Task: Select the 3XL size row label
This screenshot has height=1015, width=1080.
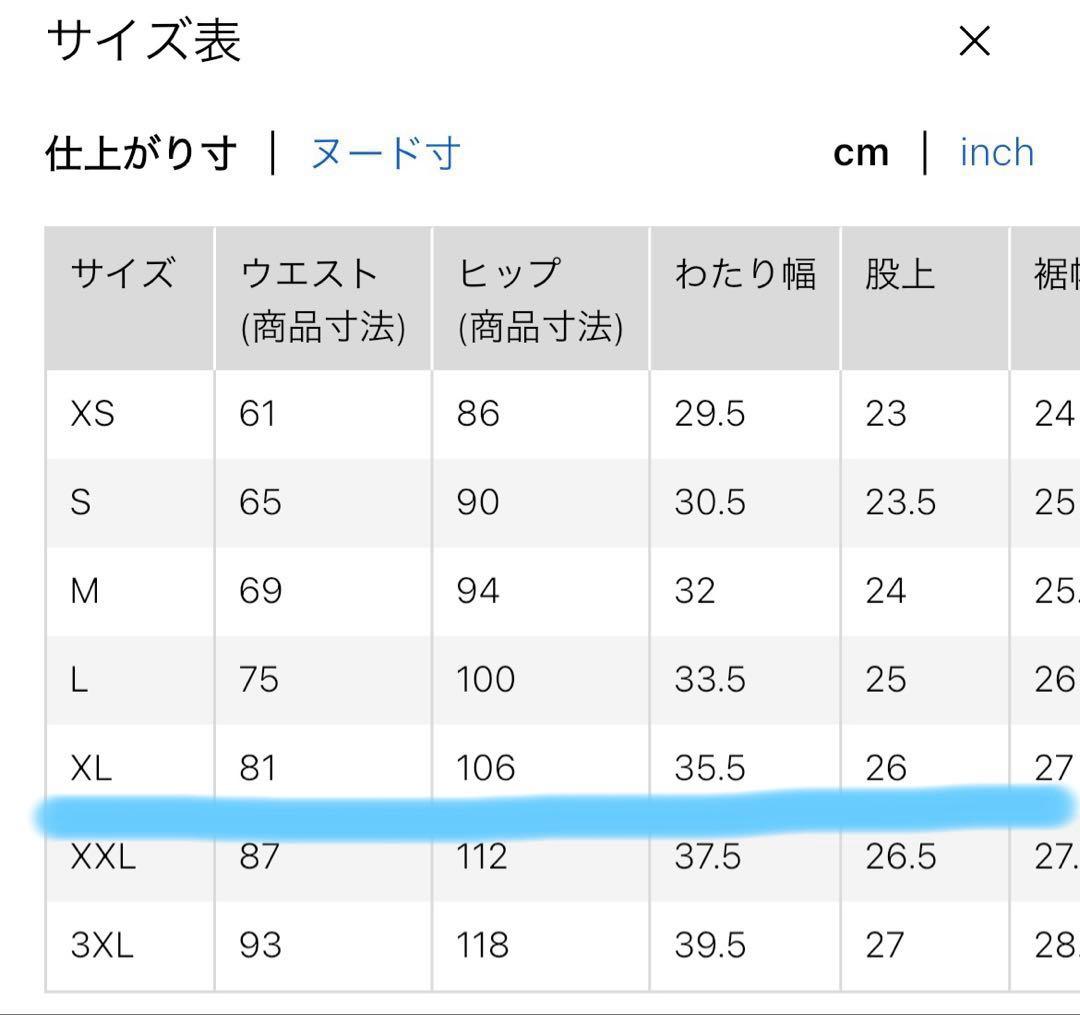Action: point(101,945)
